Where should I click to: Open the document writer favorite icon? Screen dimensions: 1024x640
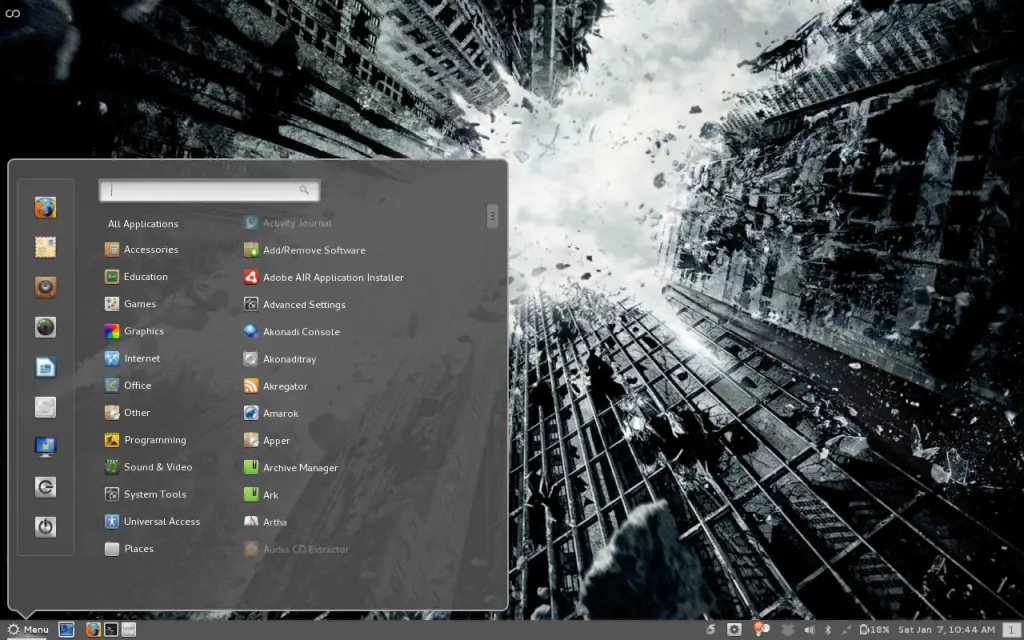coord(45,367)
